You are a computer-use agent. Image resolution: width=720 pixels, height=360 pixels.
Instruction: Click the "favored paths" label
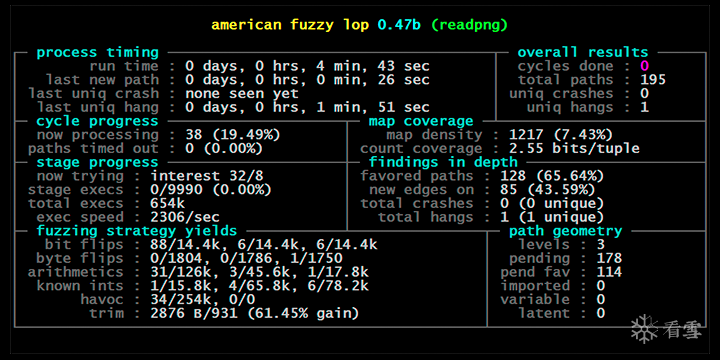(416, 176)
